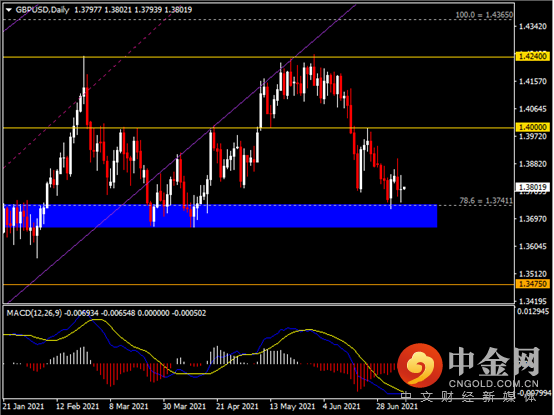The image size is (554, 415).
Task: Click the current price 1.38019 marker
Action: 532,187
